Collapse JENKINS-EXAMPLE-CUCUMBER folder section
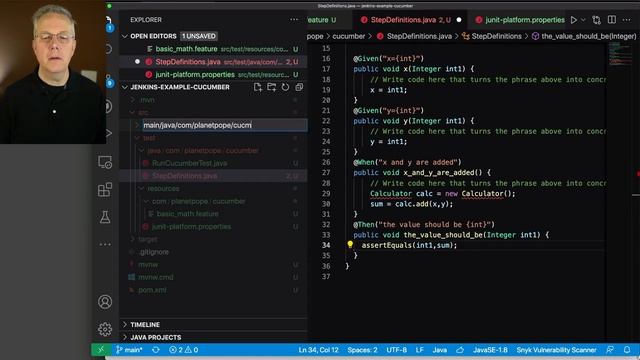The height and width of the screenshot is (360, 640). [125, 87]
